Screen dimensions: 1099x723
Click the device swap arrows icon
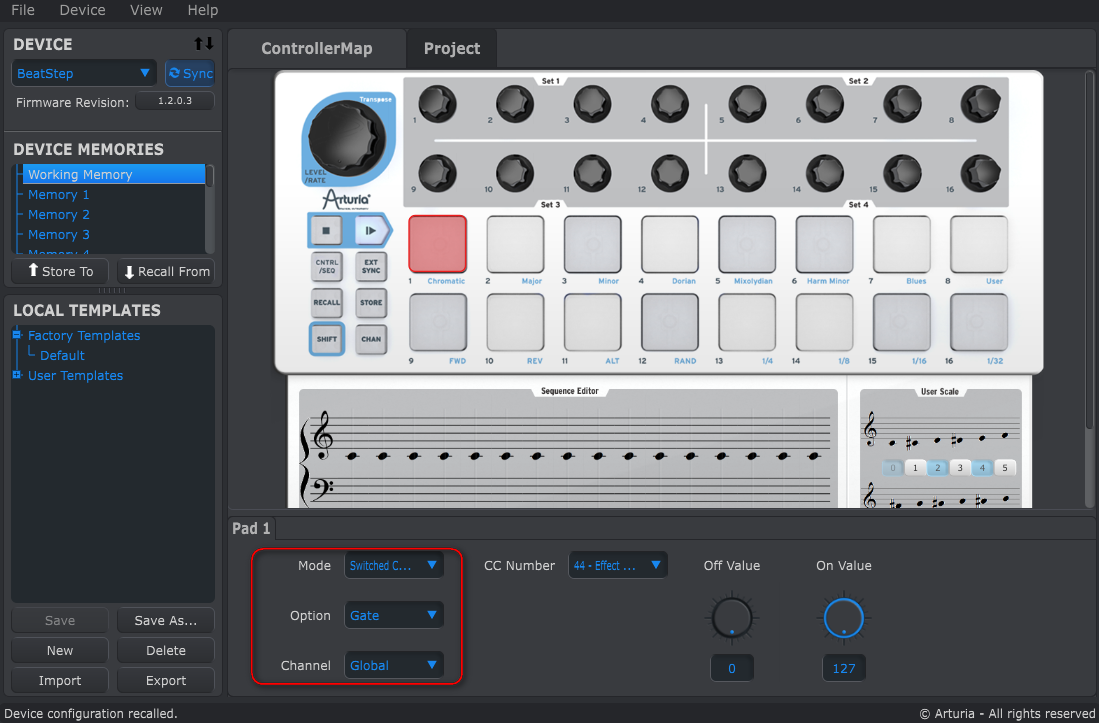203,43
